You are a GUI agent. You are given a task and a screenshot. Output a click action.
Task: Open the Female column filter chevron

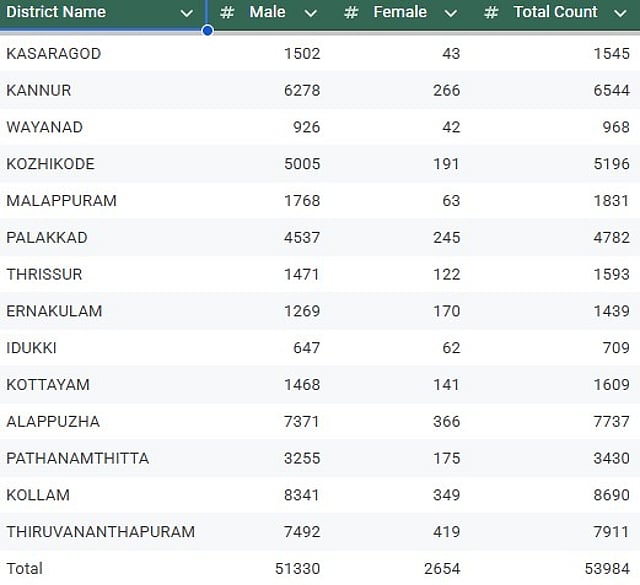click(x=451, y=13)
